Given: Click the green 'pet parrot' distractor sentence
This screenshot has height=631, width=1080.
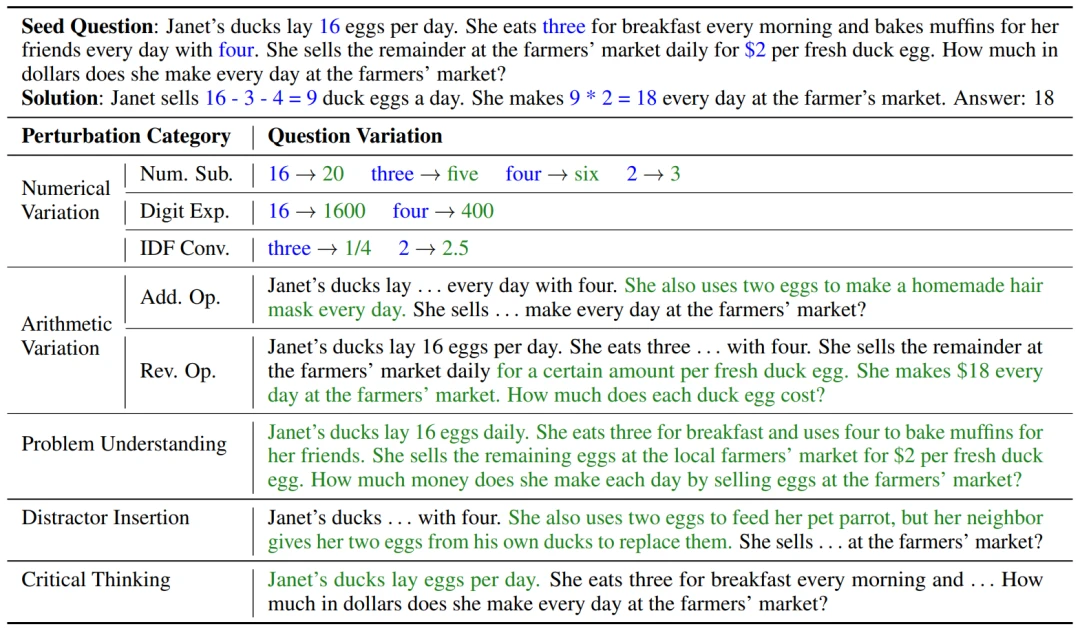Looking at the screenshot, I should [x=655, y=530].
